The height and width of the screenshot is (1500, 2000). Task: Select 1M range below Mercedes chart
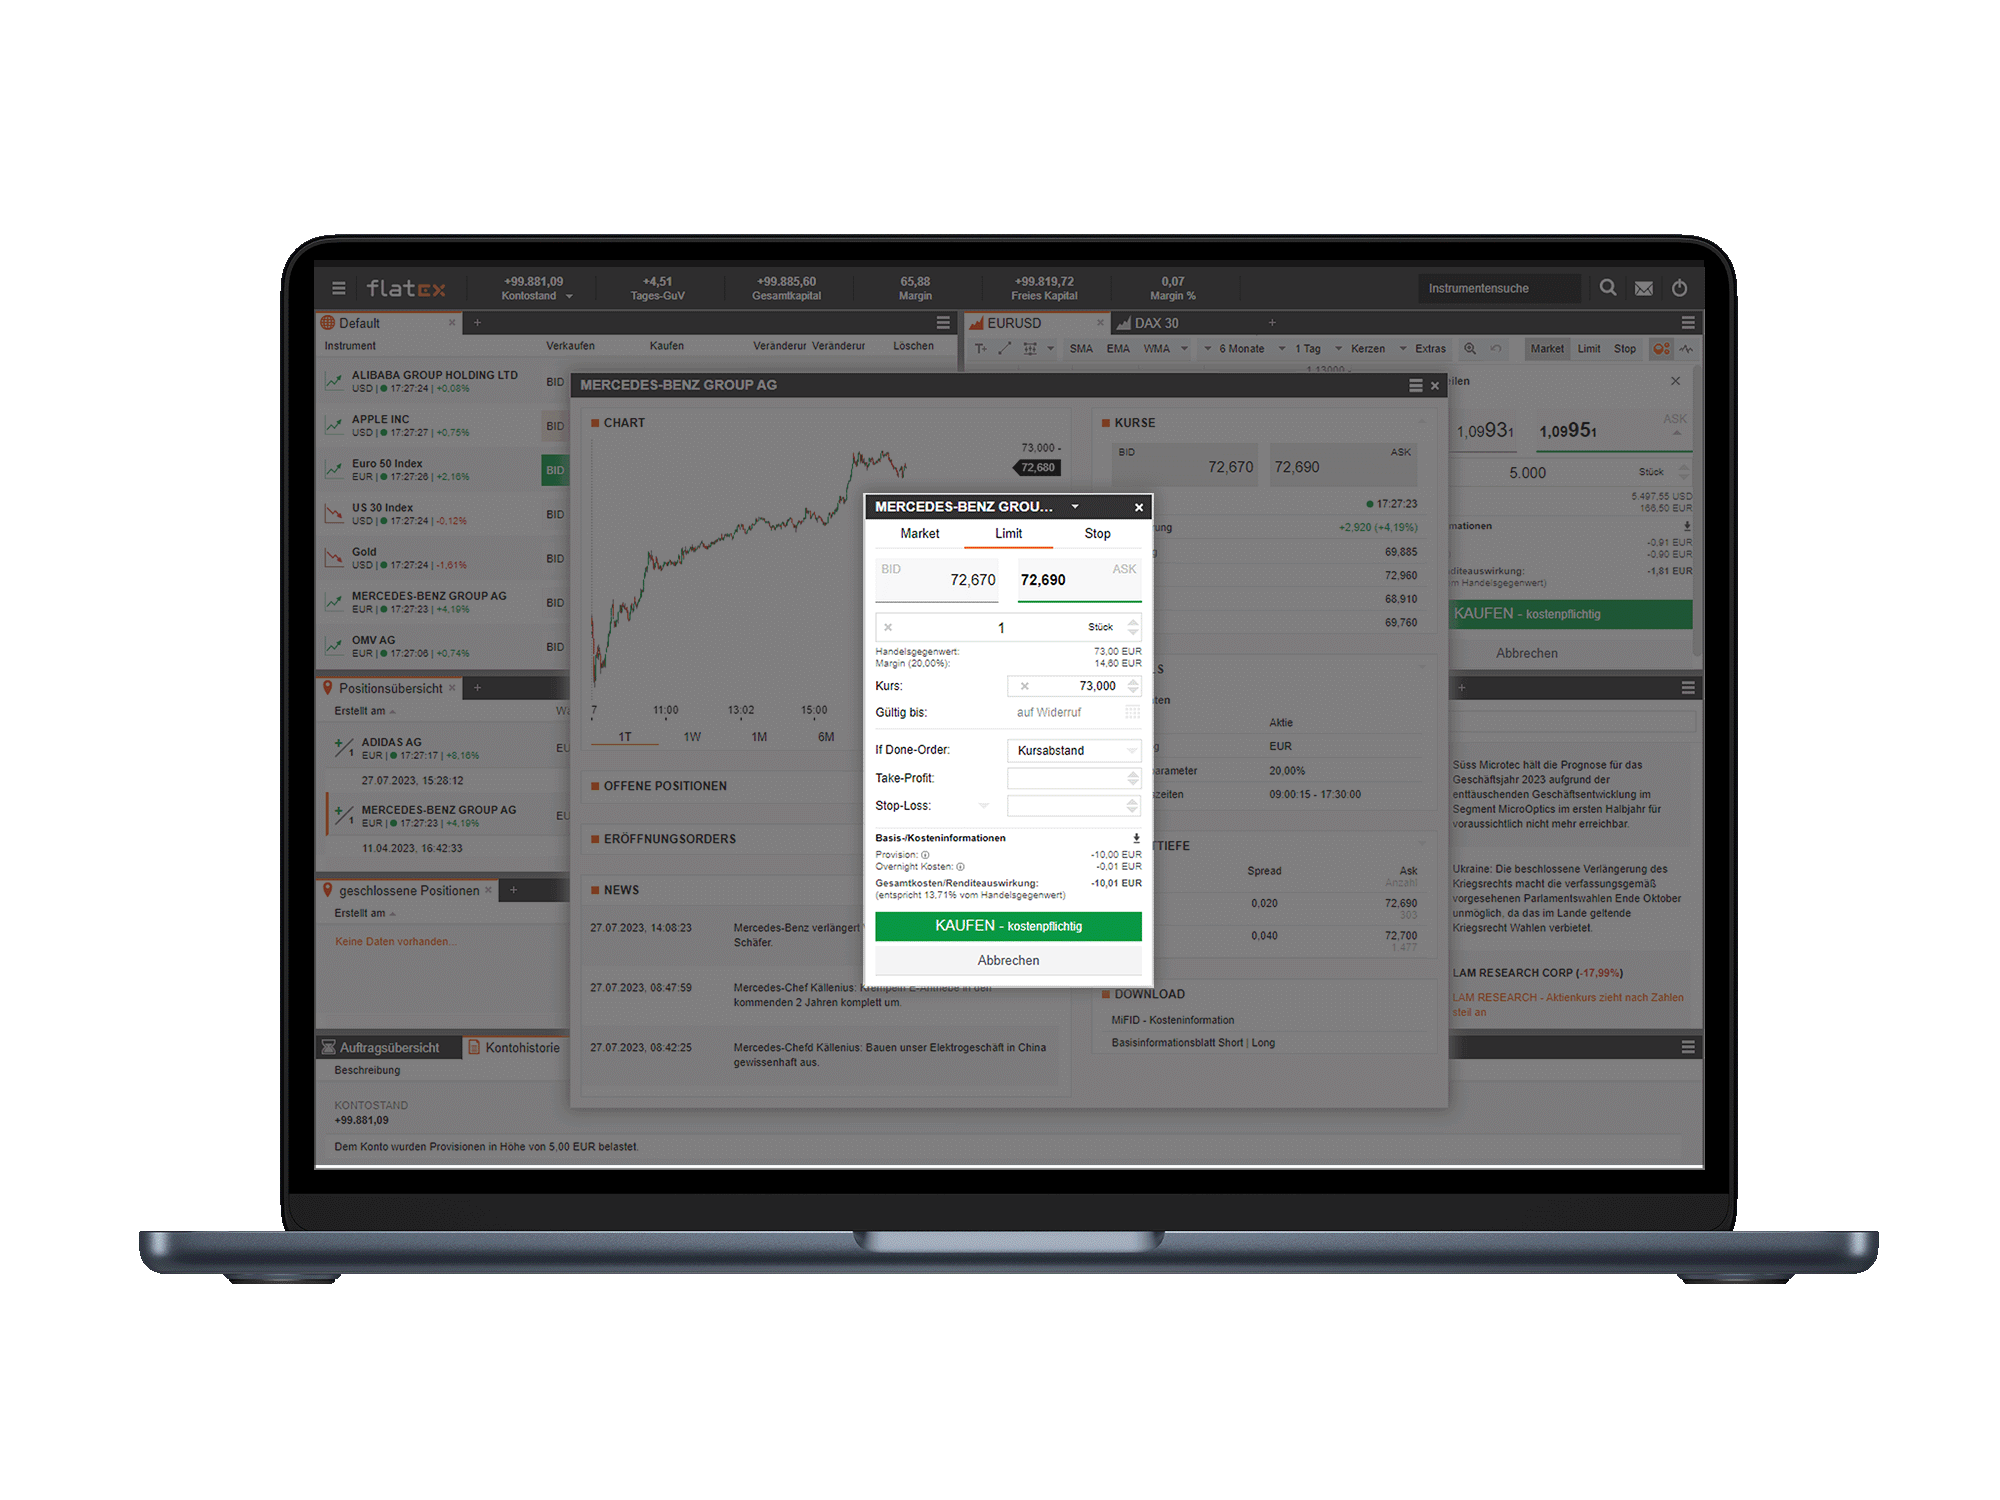(760, 737)
